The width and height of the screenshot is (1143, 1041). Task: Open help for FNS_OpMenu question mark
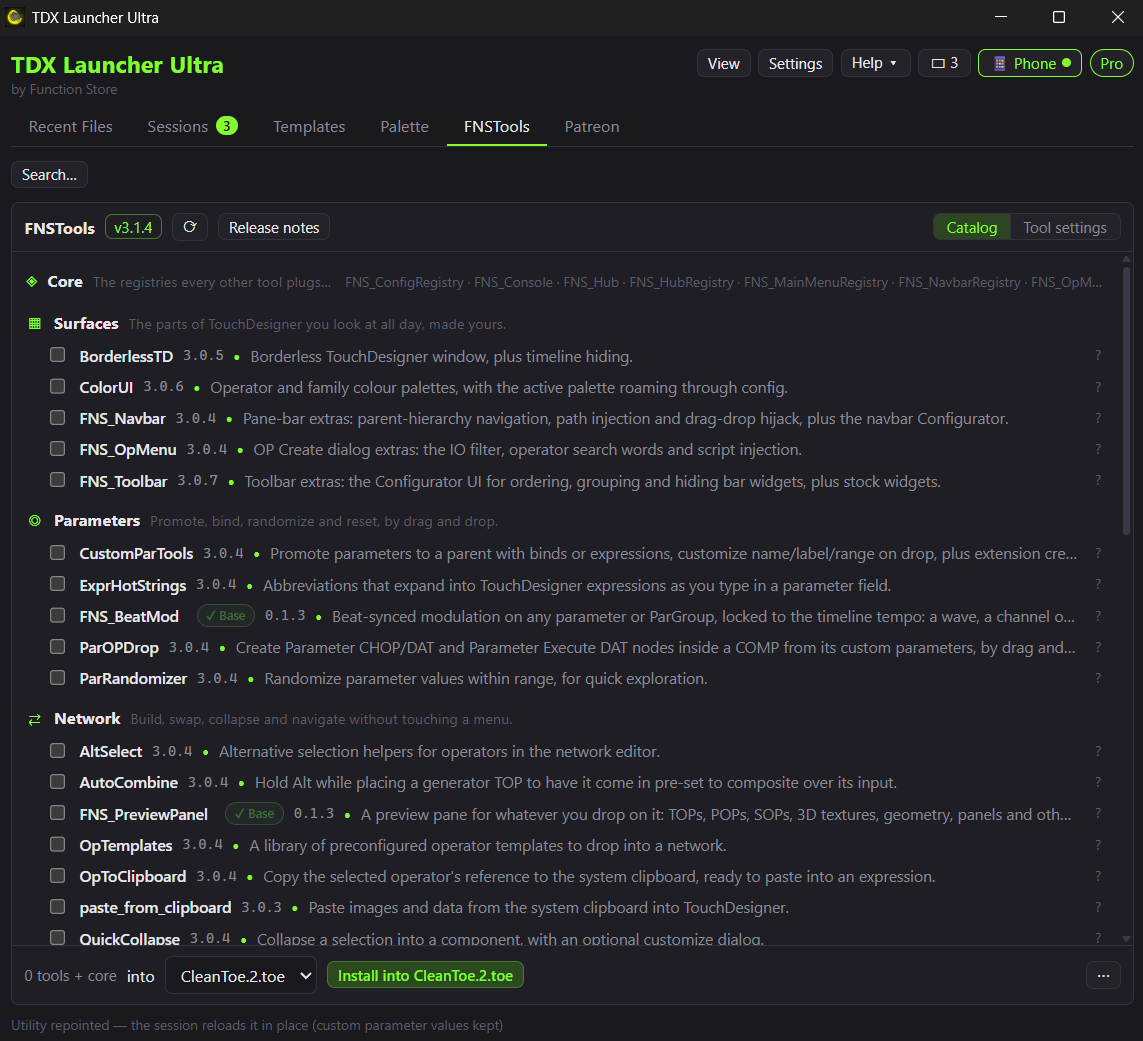1098,449
